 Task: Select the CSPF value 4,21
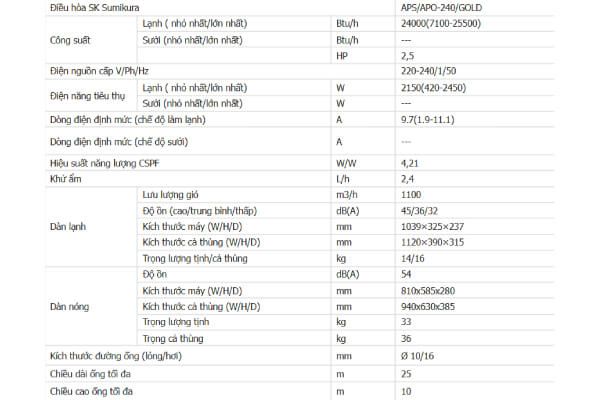408,161
